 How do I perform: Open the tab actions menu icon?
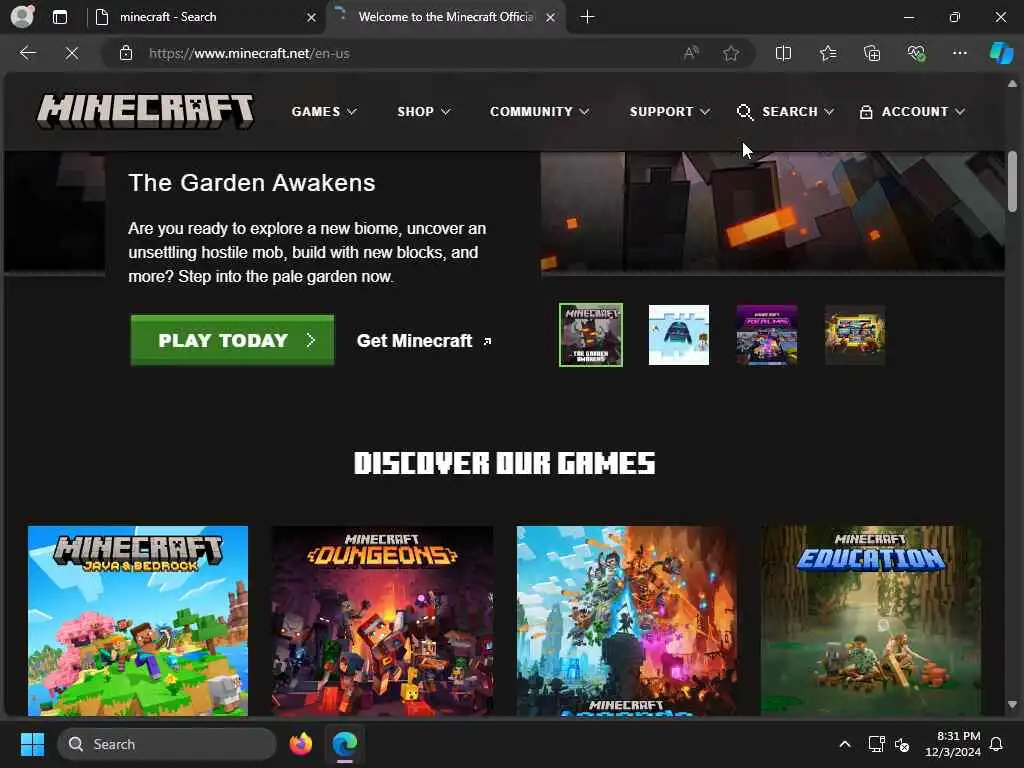60,17
